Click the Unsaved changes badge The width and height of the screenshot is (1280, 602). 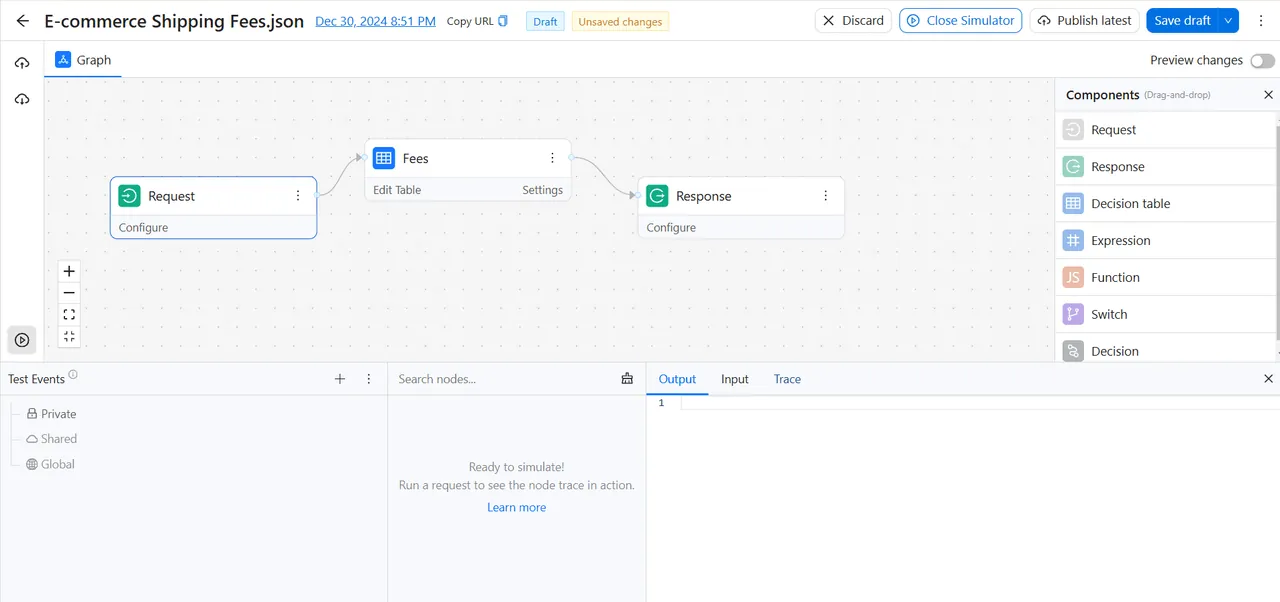point(620,21)
